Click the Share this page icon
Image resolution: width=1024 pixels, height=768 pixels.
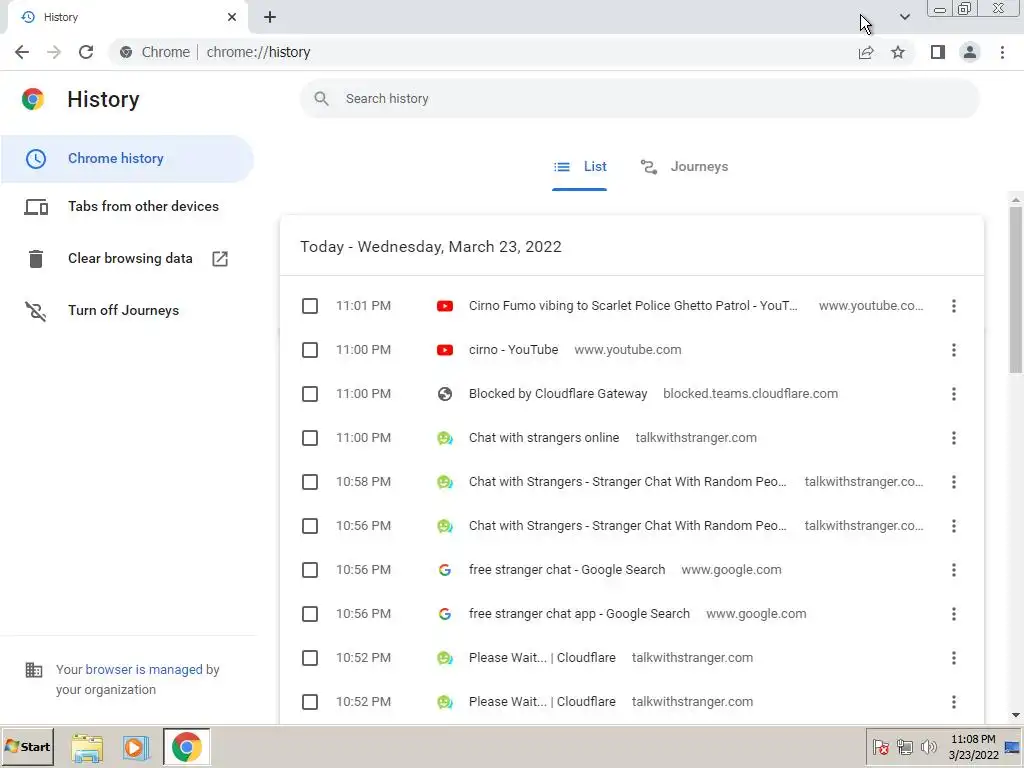pos(866,52)
